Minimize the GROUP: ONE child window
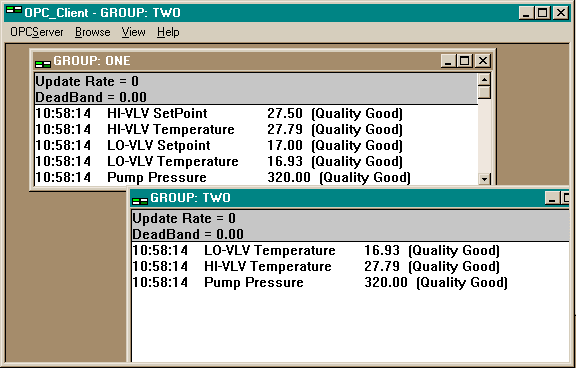 pos(448,61)
